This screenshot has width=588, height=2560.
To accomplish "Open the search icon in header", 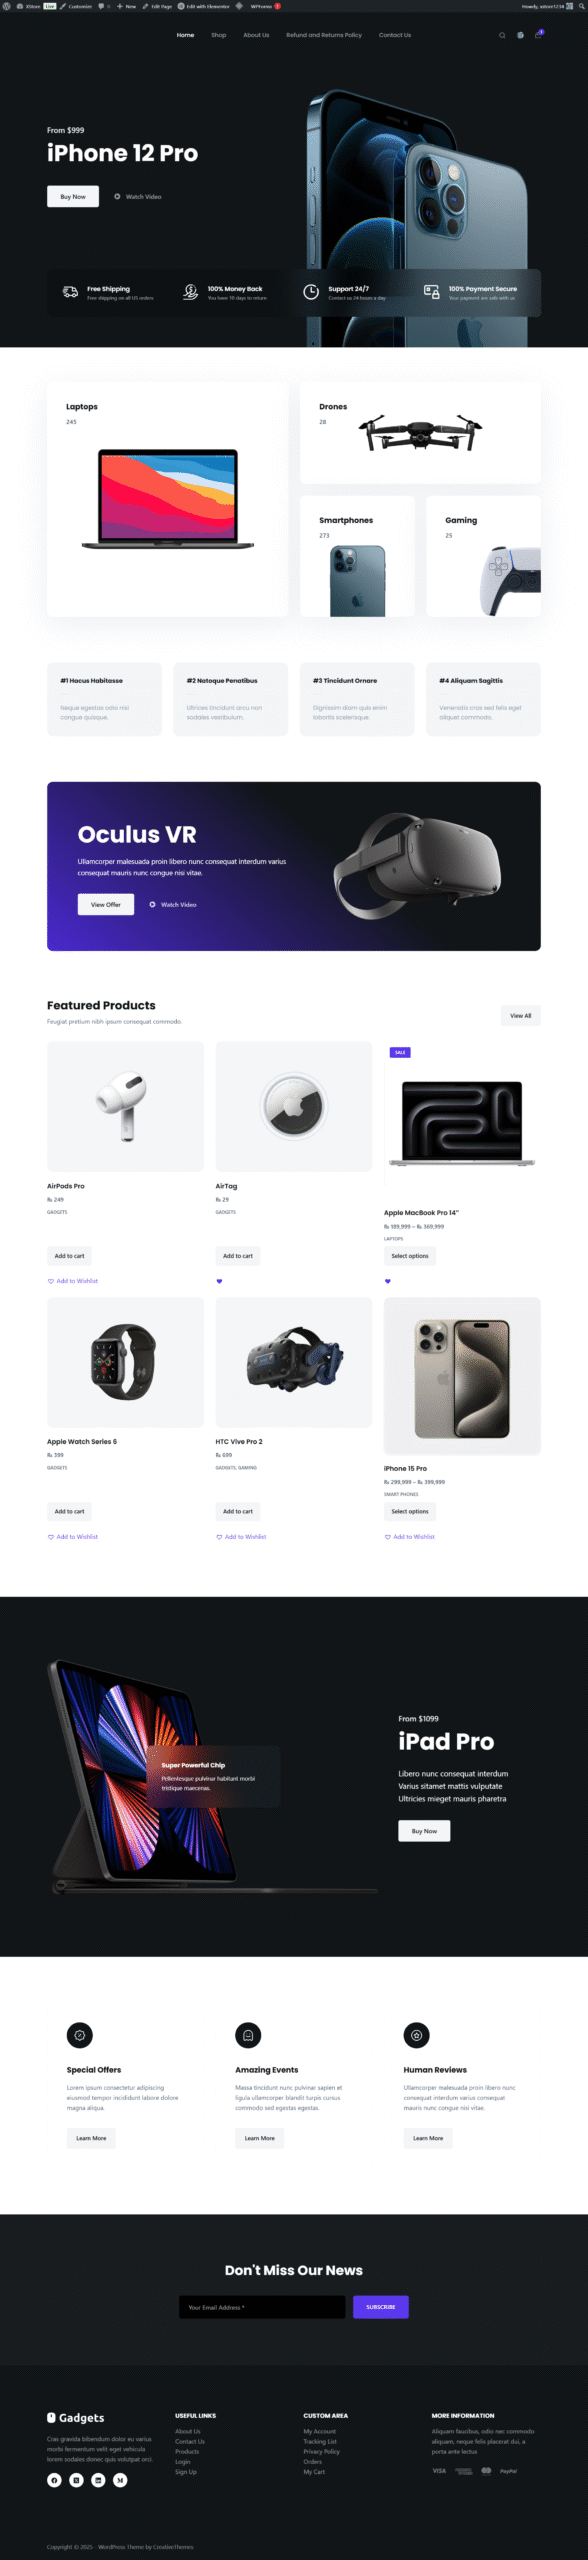I will 502,35.
